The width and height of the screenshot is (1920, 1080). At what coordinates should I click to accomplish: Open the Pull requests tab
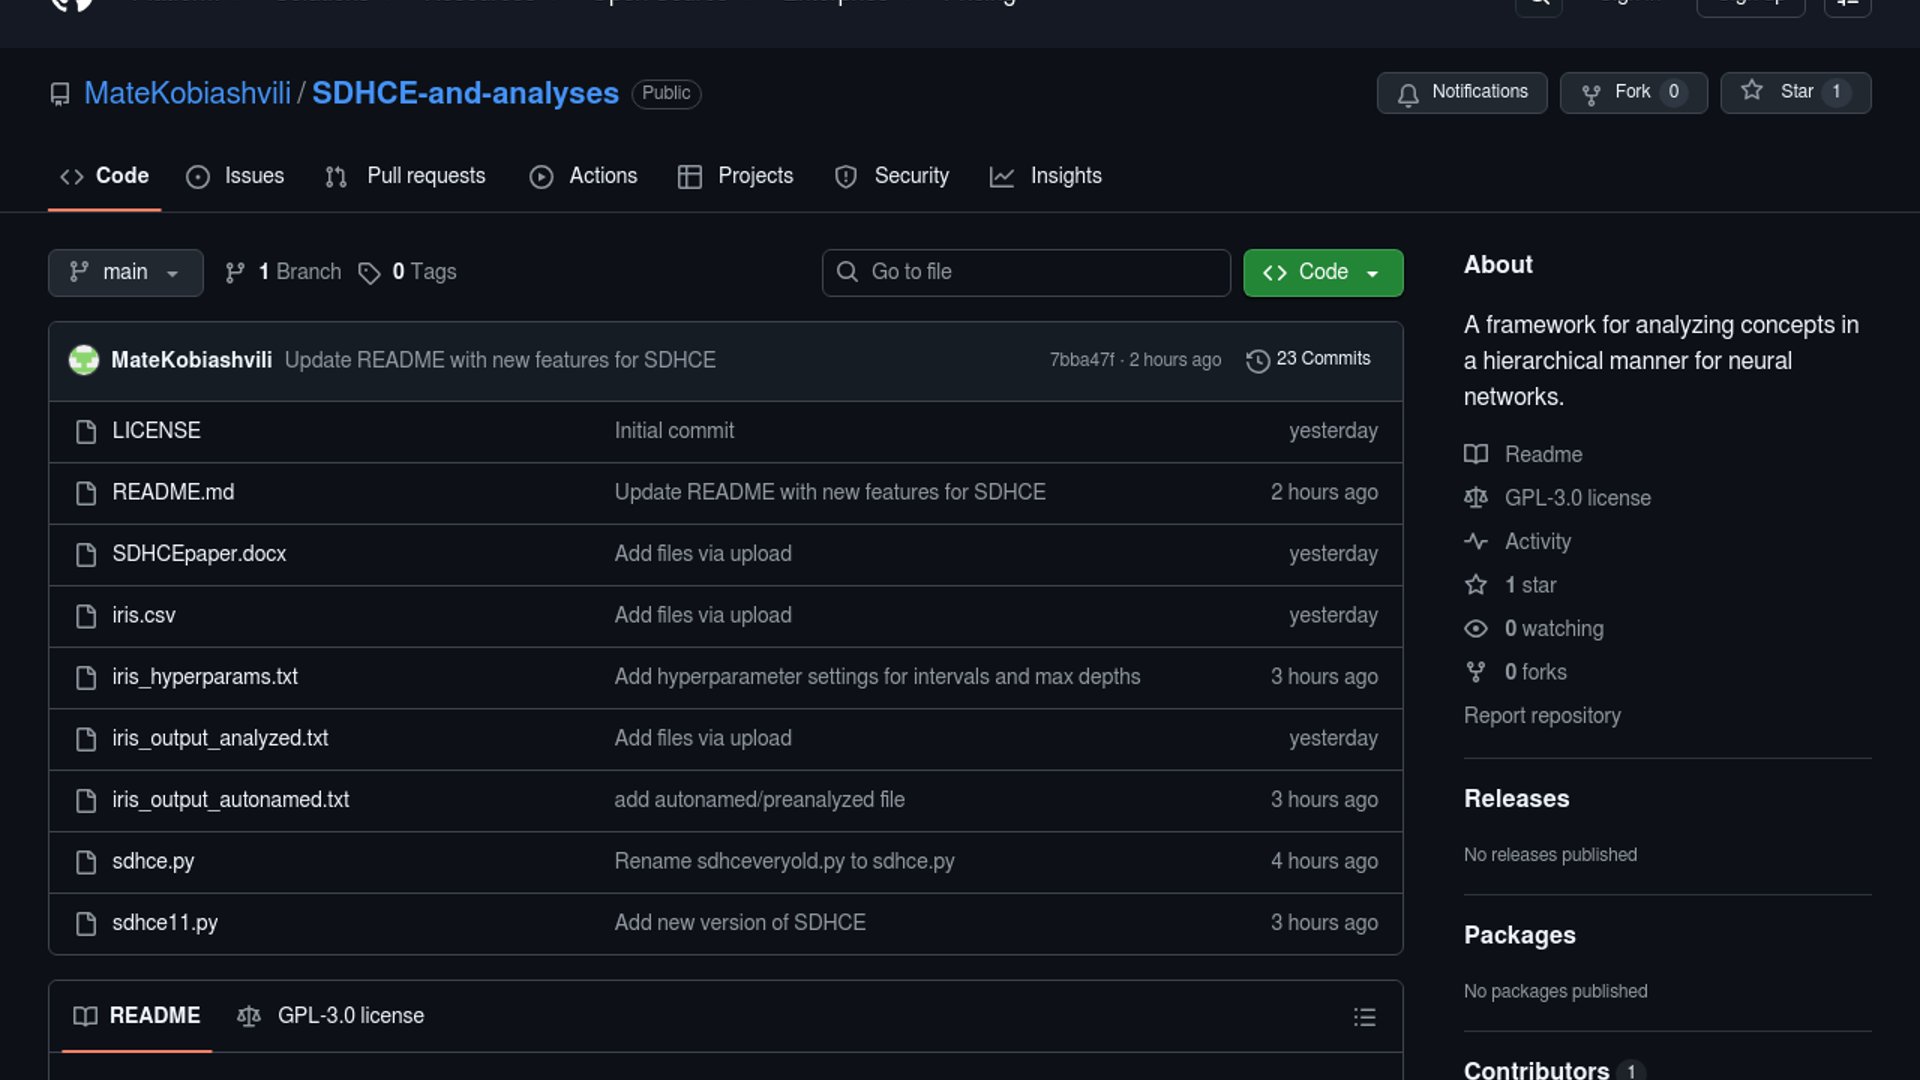point(406,176)
